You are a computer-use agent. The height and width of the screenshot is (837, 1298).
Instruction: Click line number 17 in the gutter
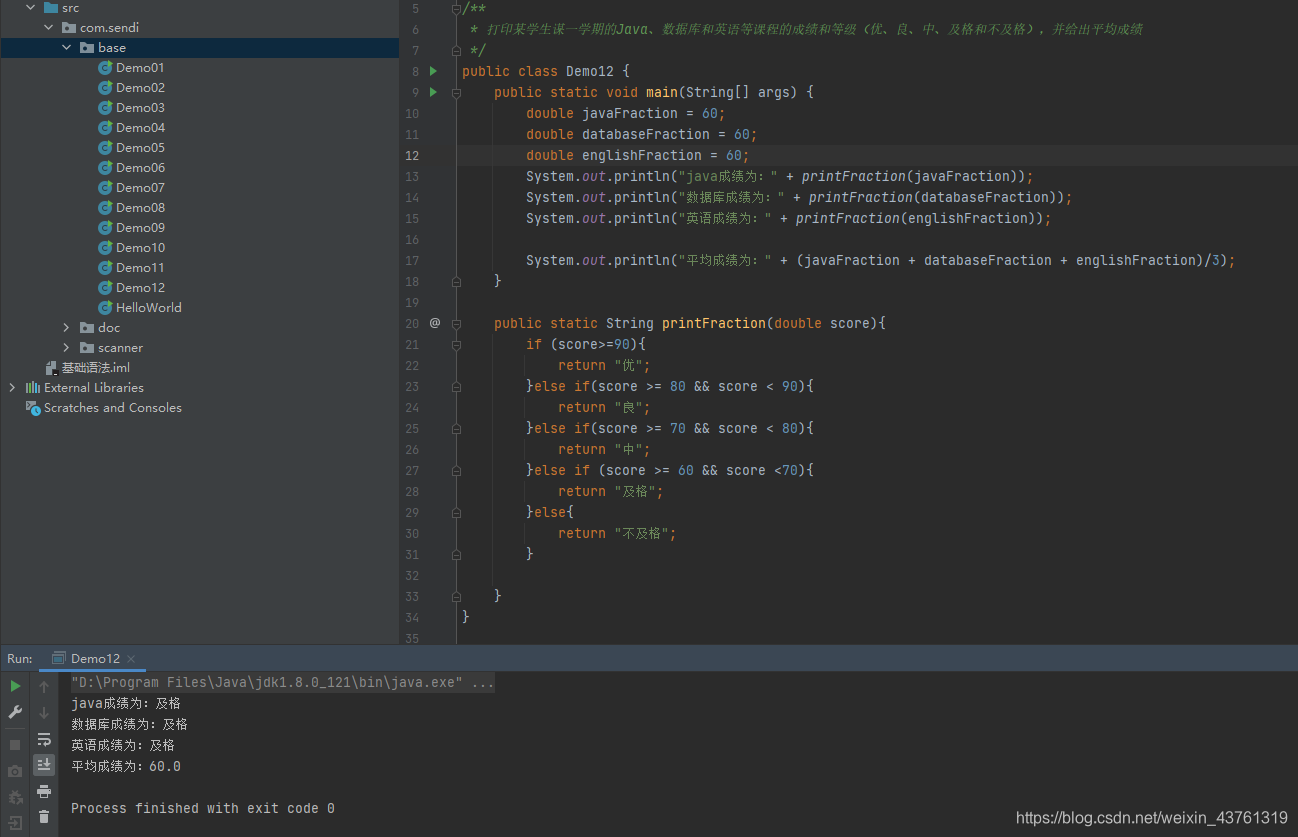tap(413, 260)
